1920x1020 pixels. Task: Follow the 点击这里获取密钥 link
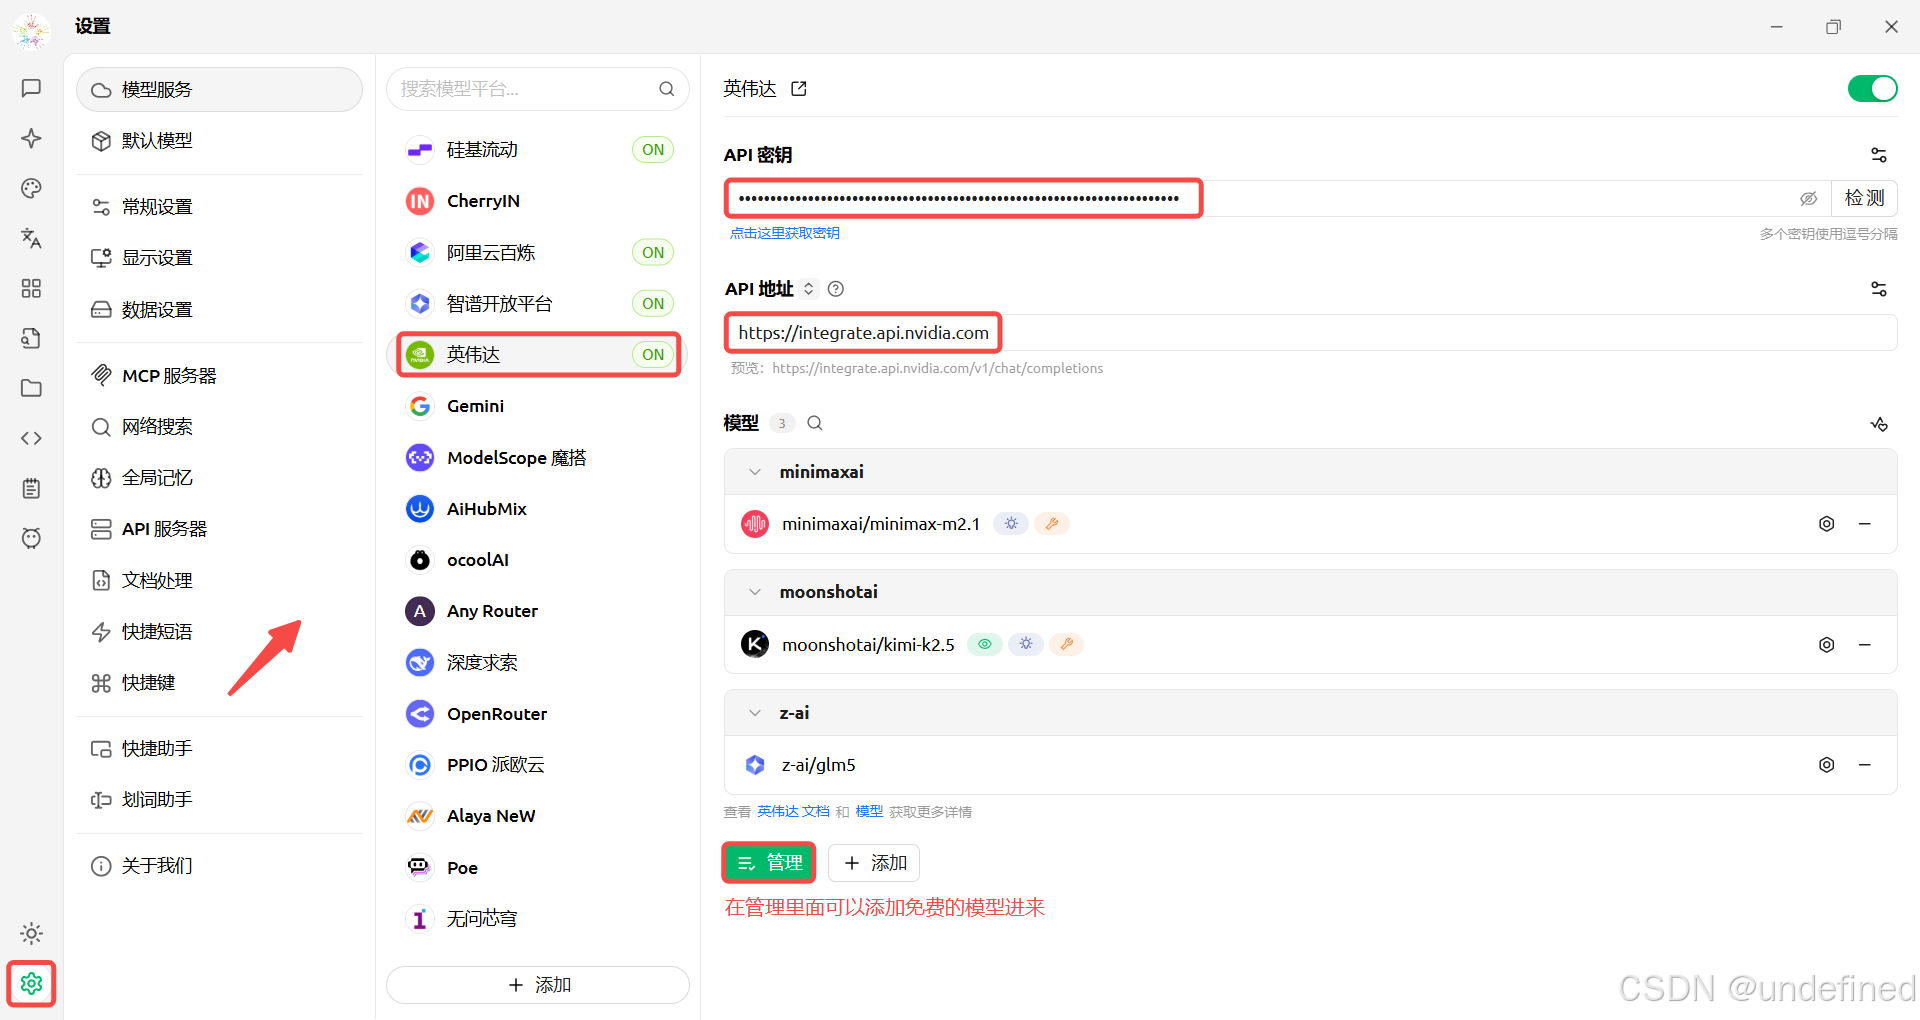coord(785,233)
